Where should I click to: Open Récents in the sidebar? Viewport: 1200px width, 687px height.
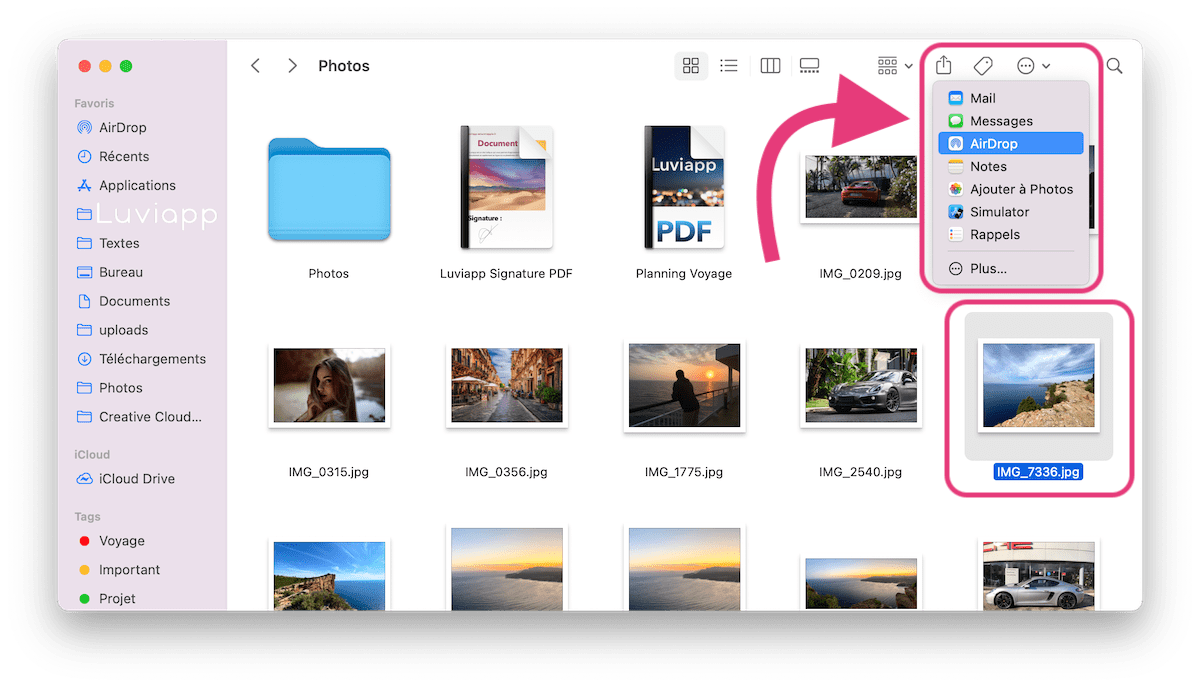pos(142,157)
